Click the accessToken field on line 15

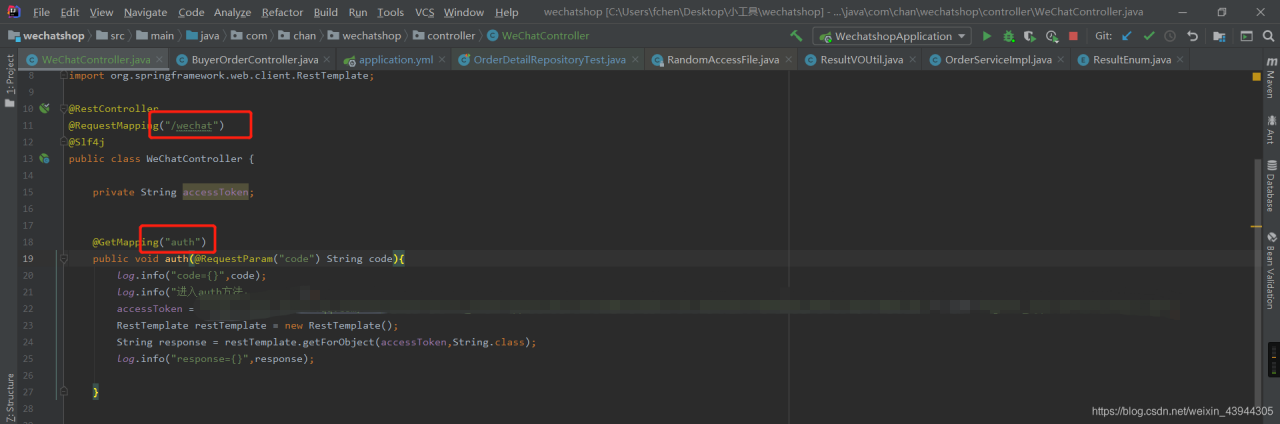pyautogui.click(x=217, y=191)
